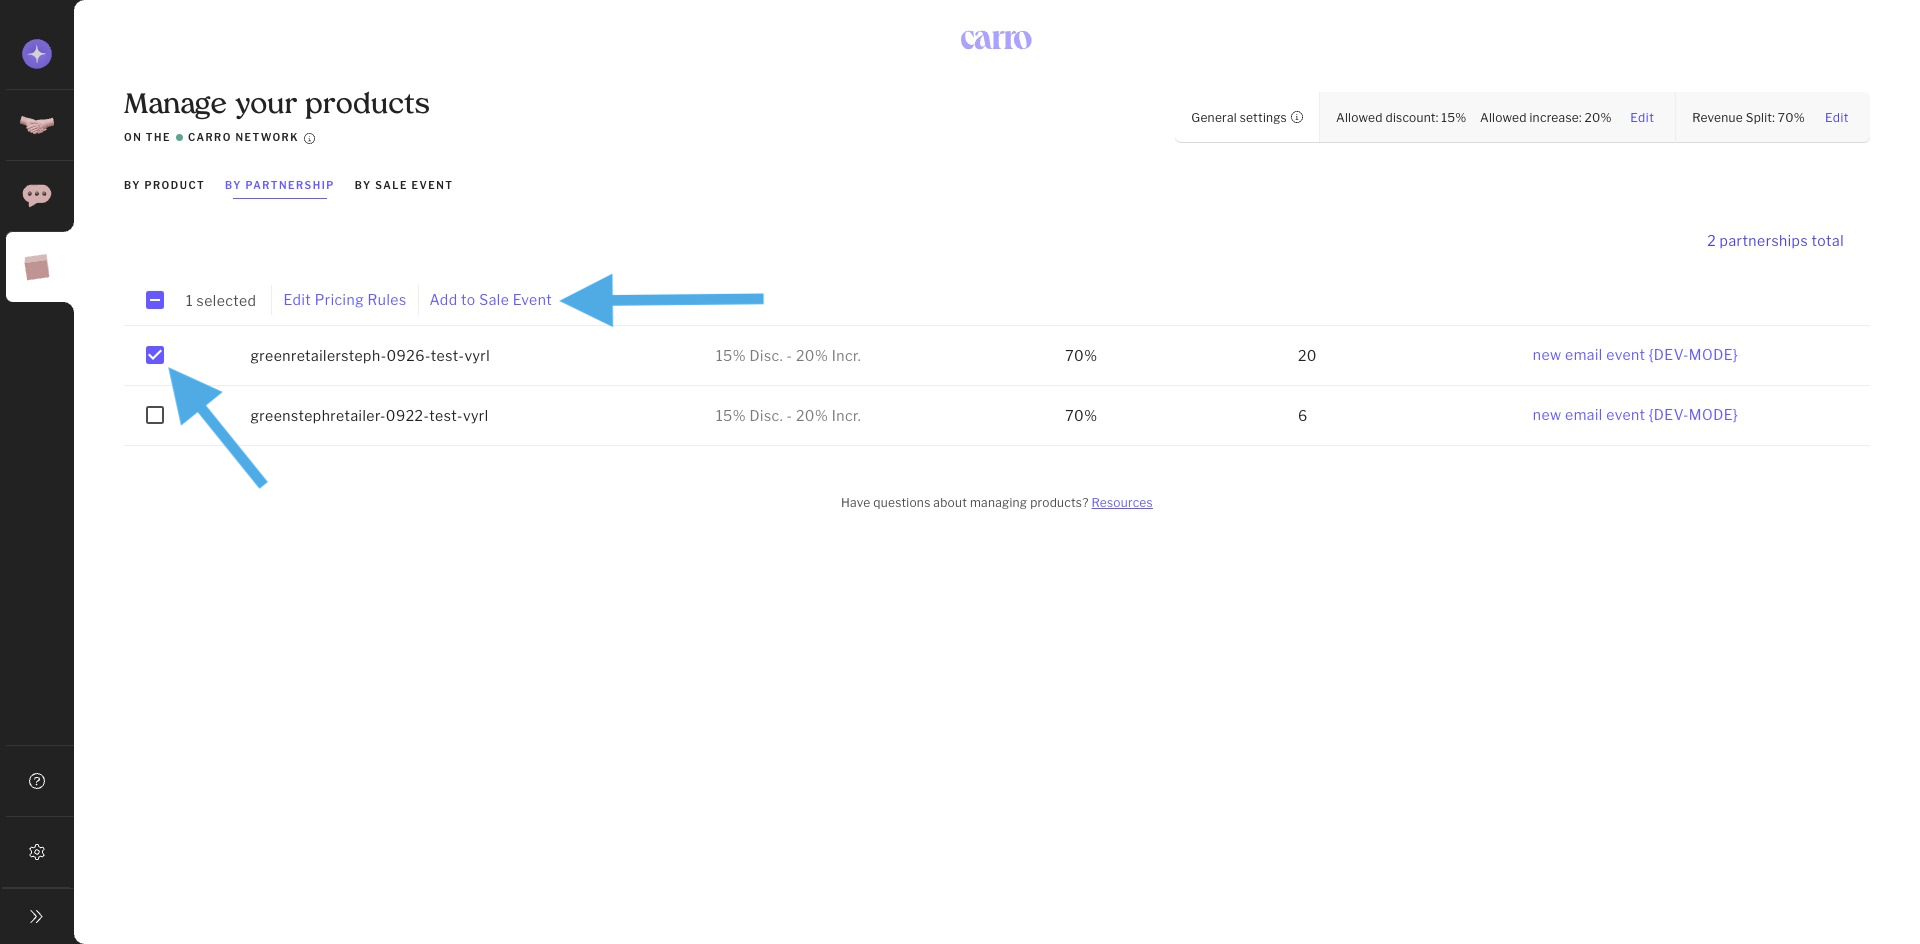Expand sidebar with double chevron icon

(x=37, y=916)
